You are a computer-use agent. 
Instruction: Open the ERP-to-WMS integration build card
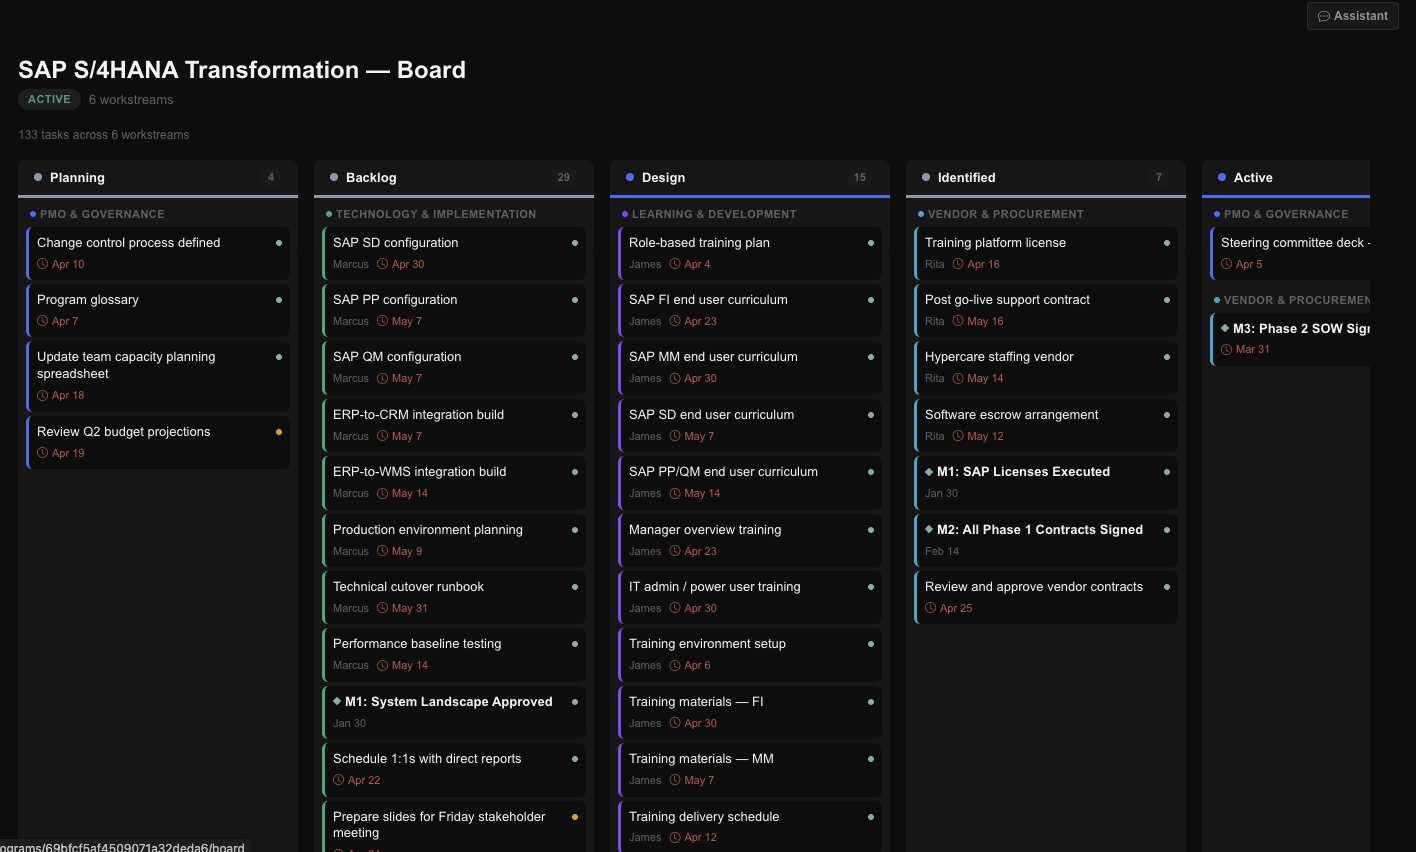click(x=454, y=482)
